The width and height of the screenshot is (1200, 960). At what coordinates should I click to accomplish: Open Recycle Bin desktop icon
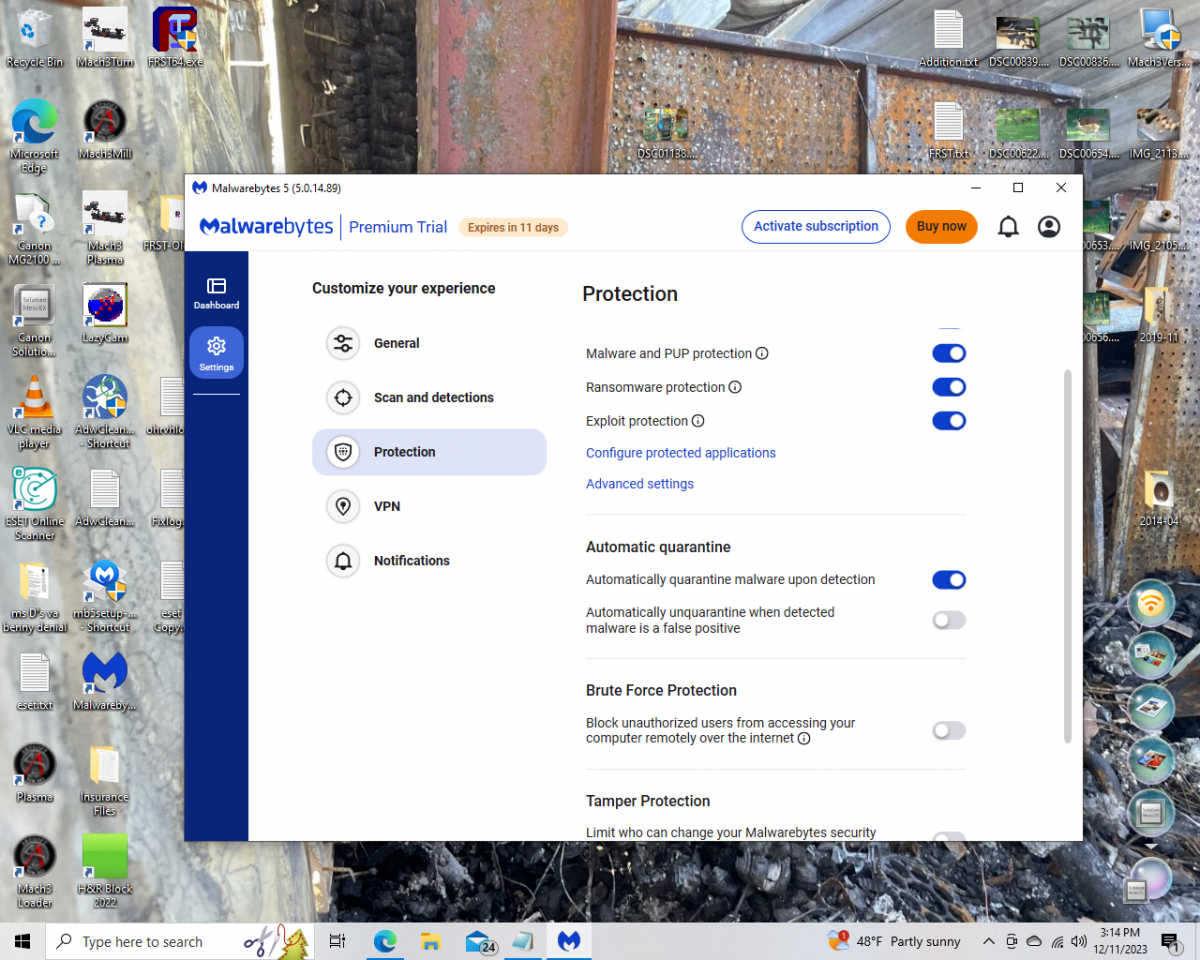(35, 38)
